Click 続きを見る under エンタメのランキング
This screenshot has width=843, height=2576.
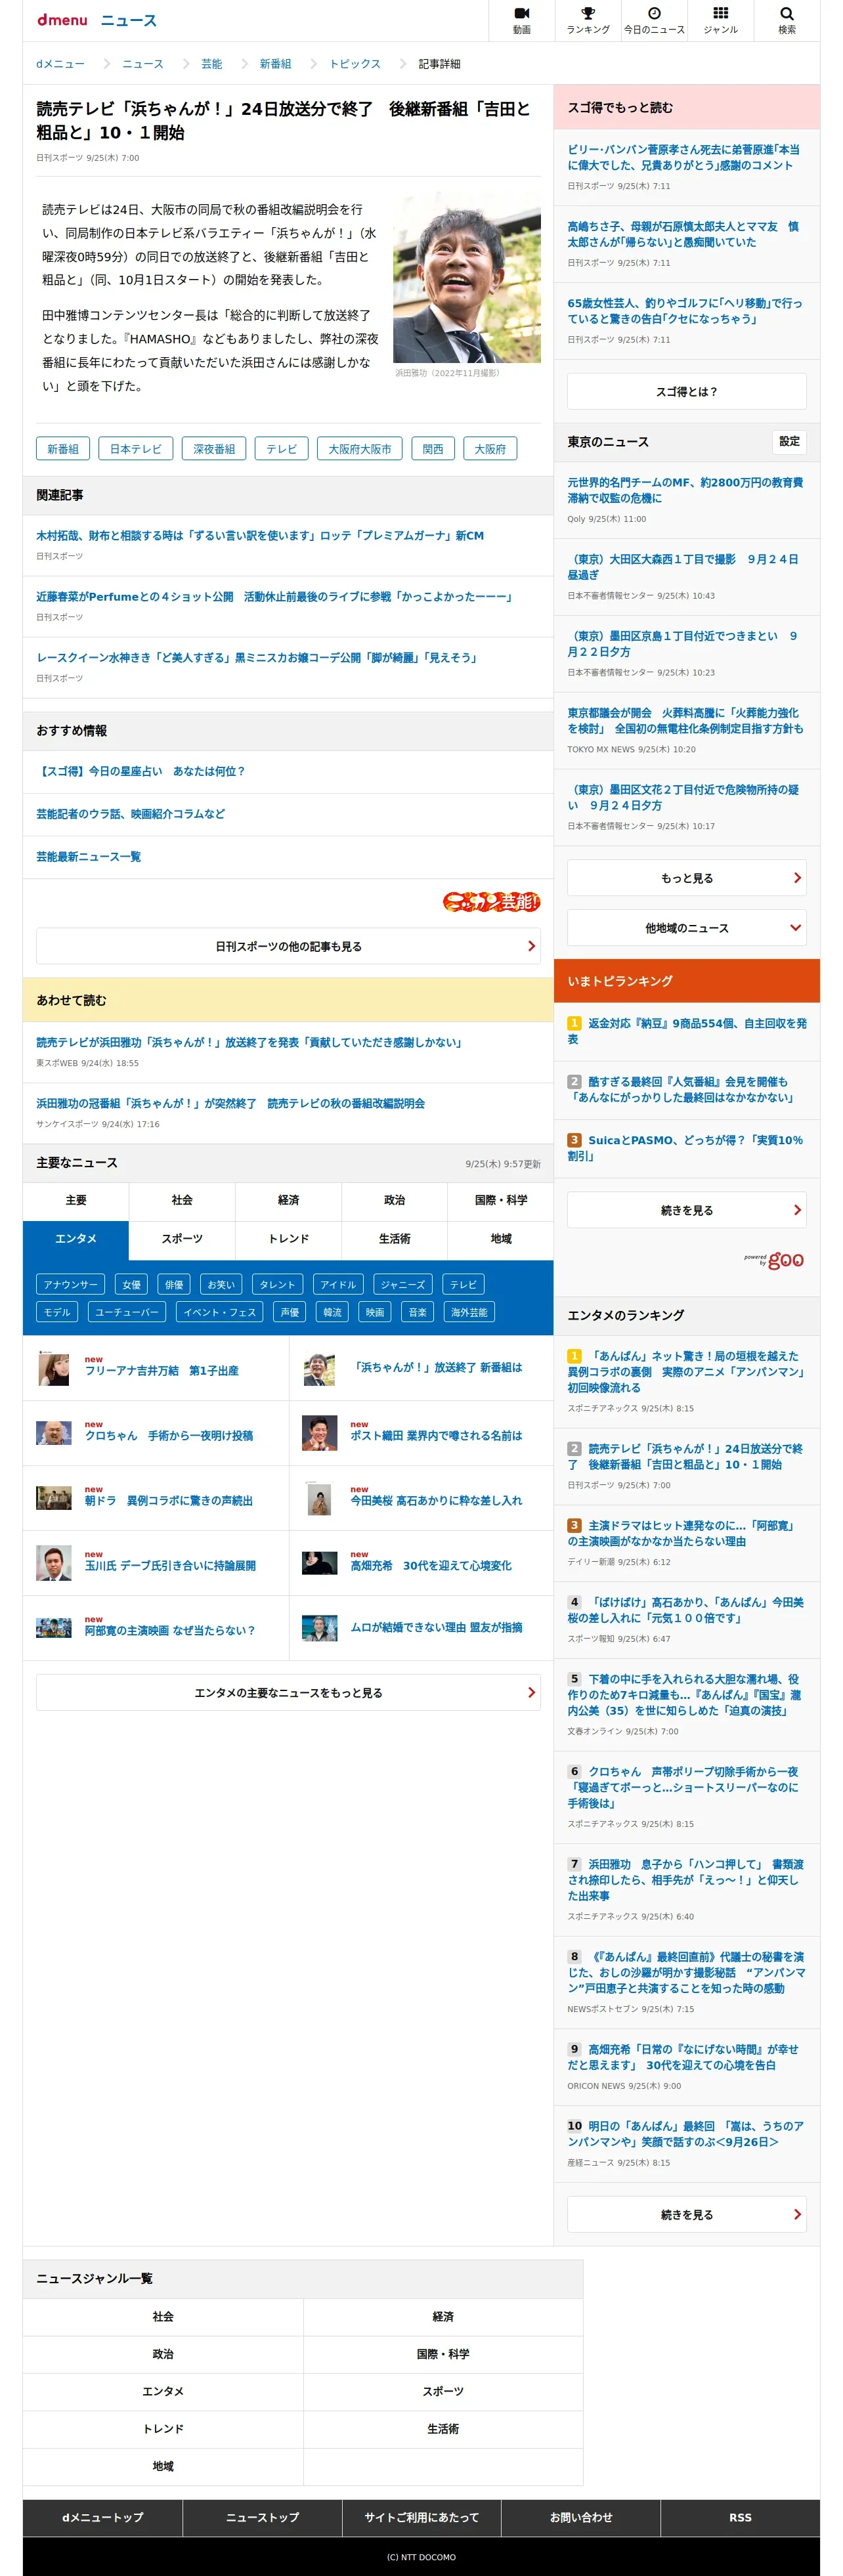point(686,2214)
